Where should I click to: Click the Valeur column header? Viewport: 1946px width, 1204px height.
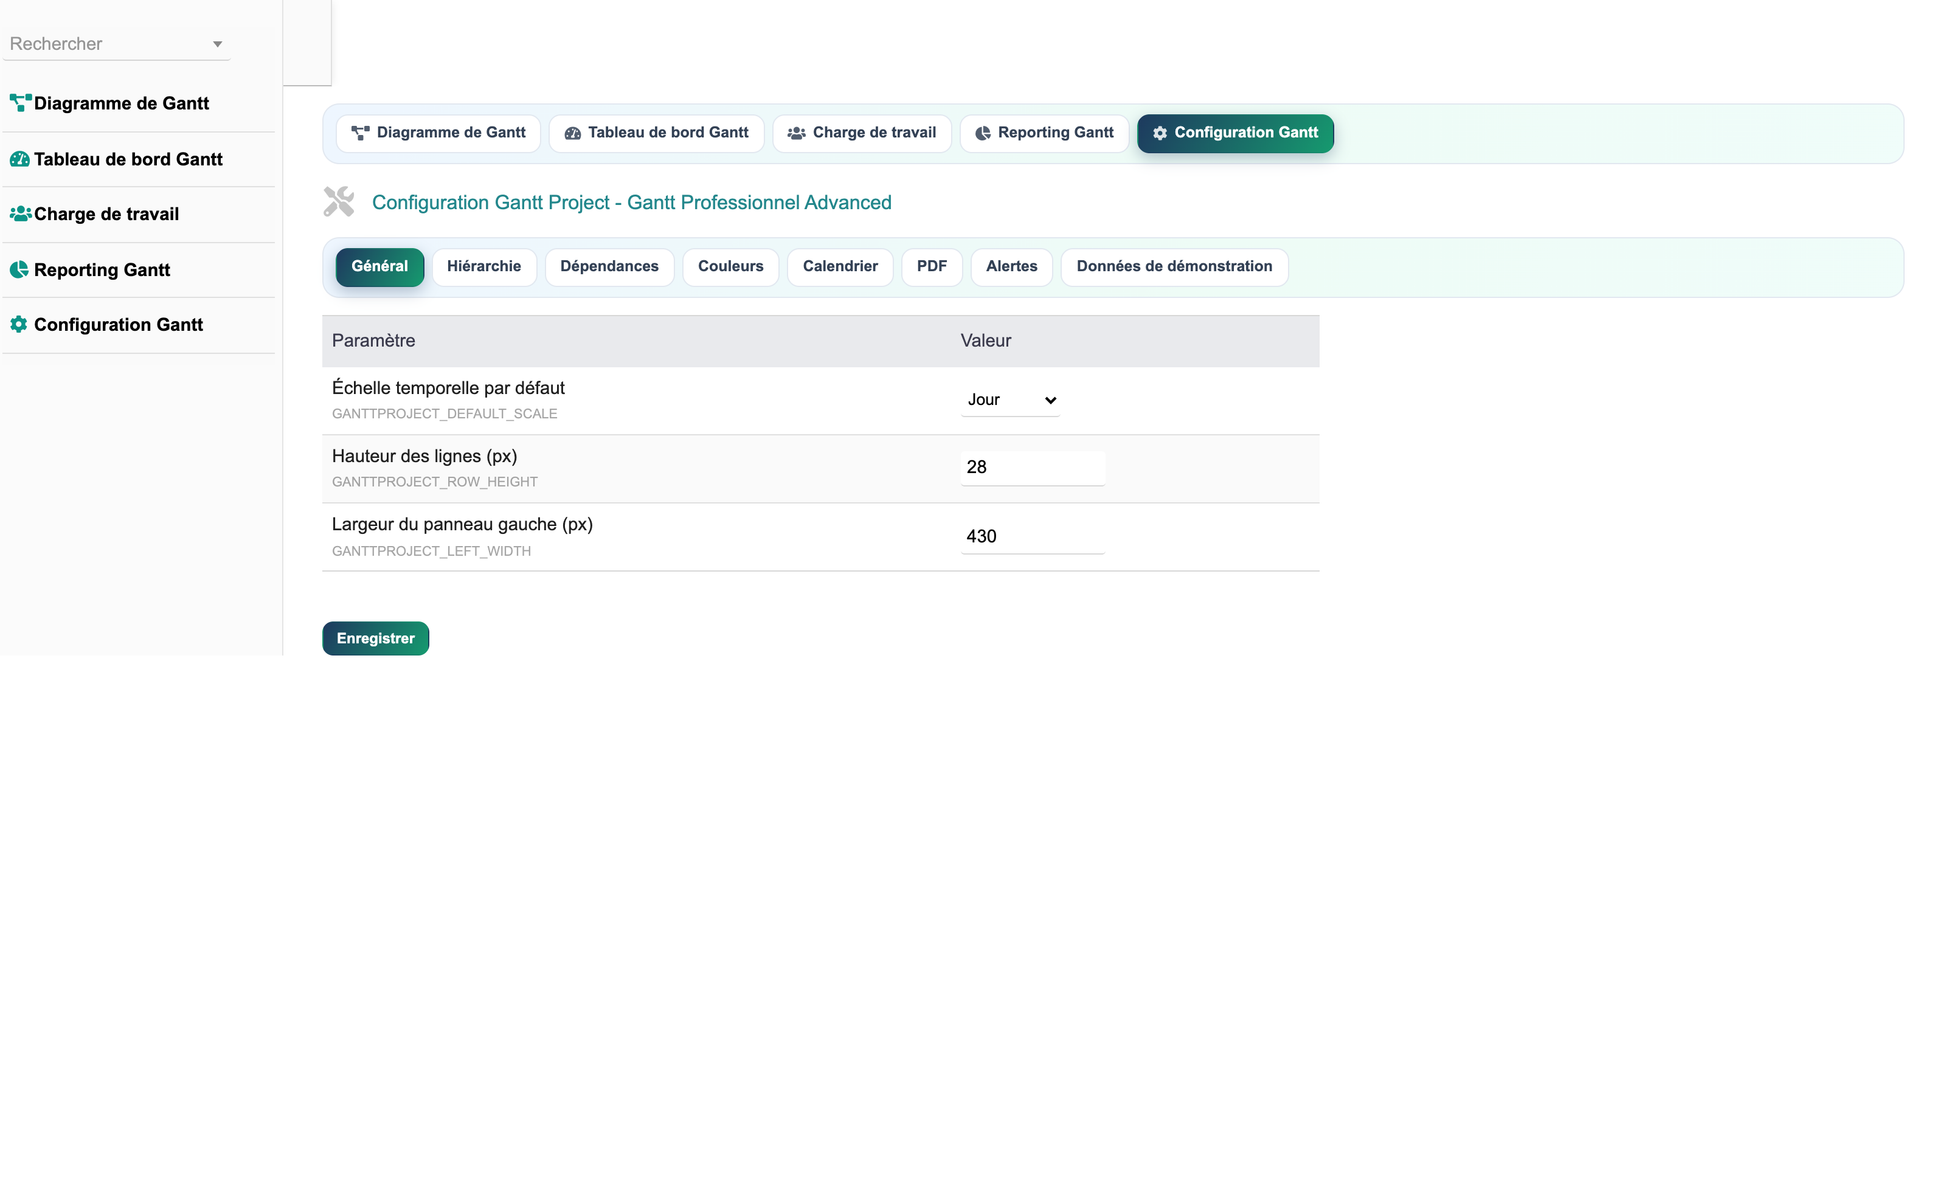click(x=986, y=341)
